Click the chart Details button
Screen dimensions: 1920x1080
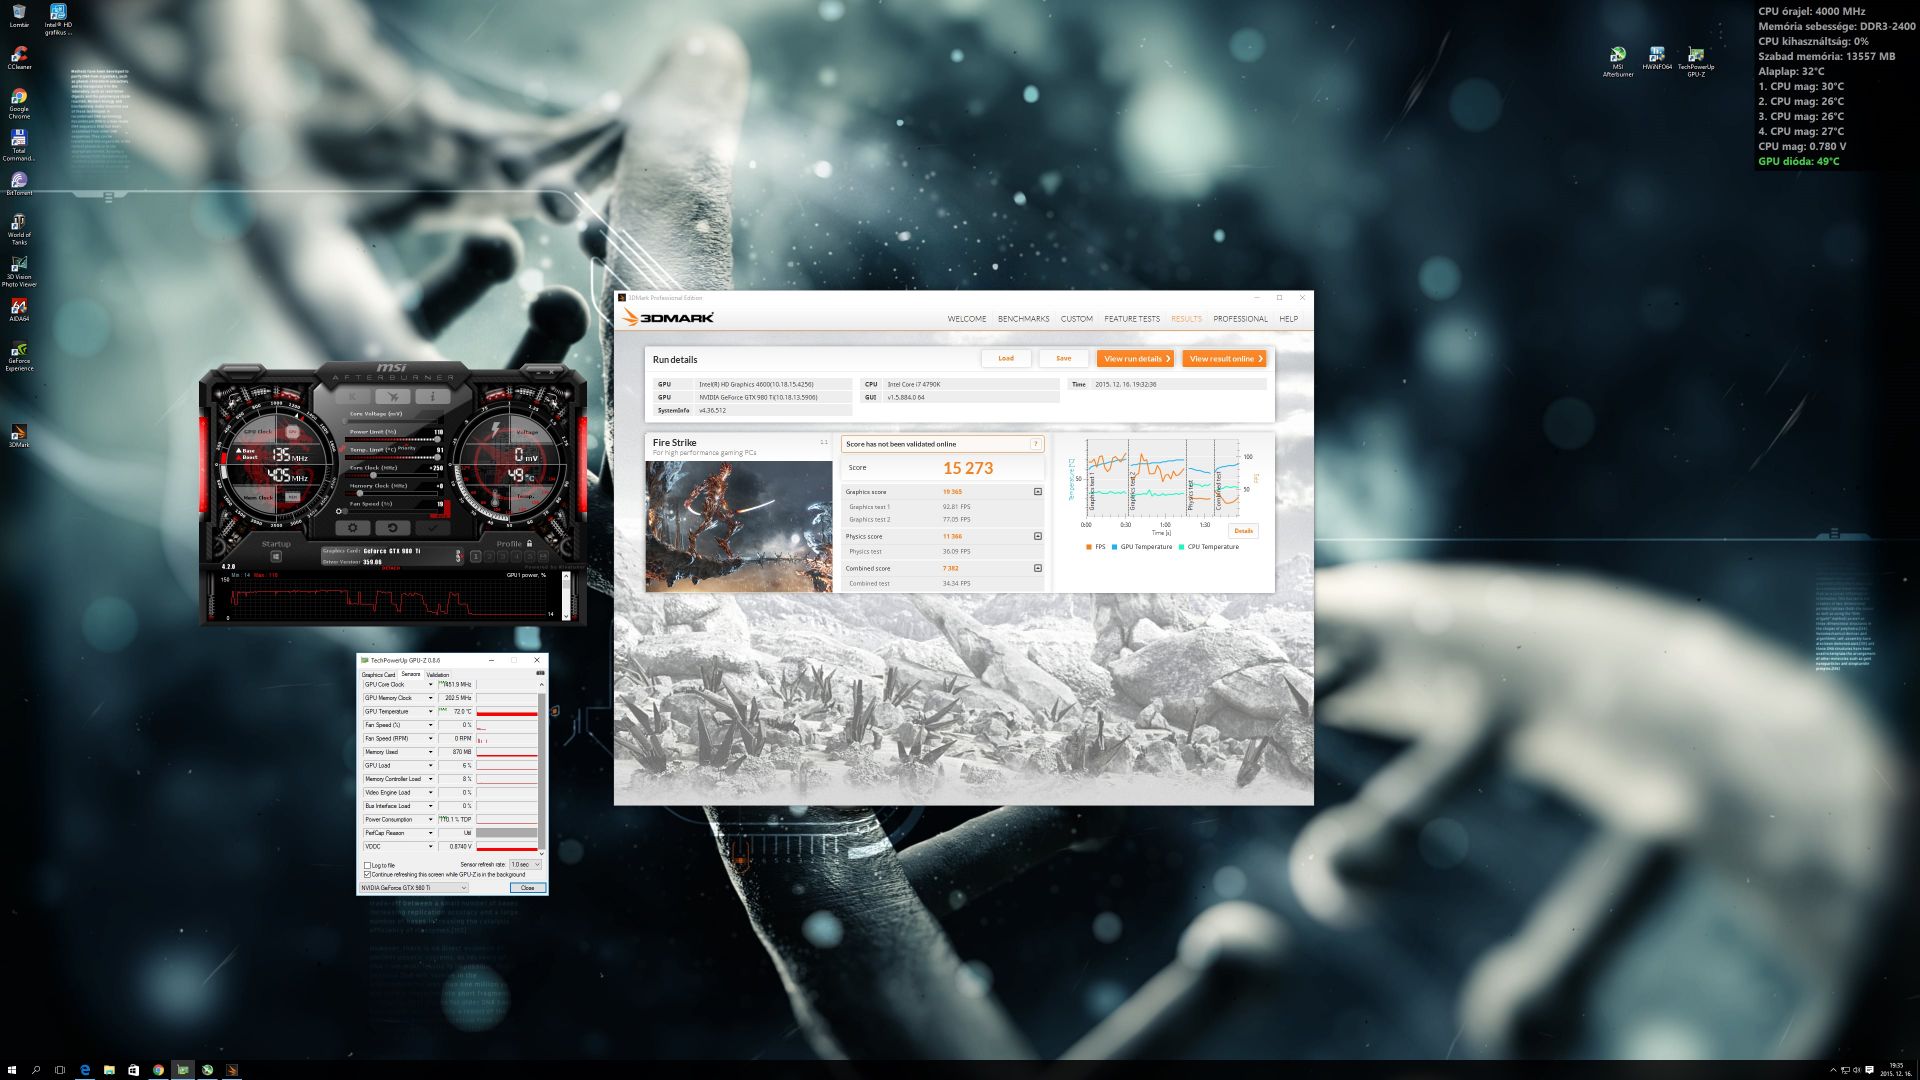(1243, 531)
